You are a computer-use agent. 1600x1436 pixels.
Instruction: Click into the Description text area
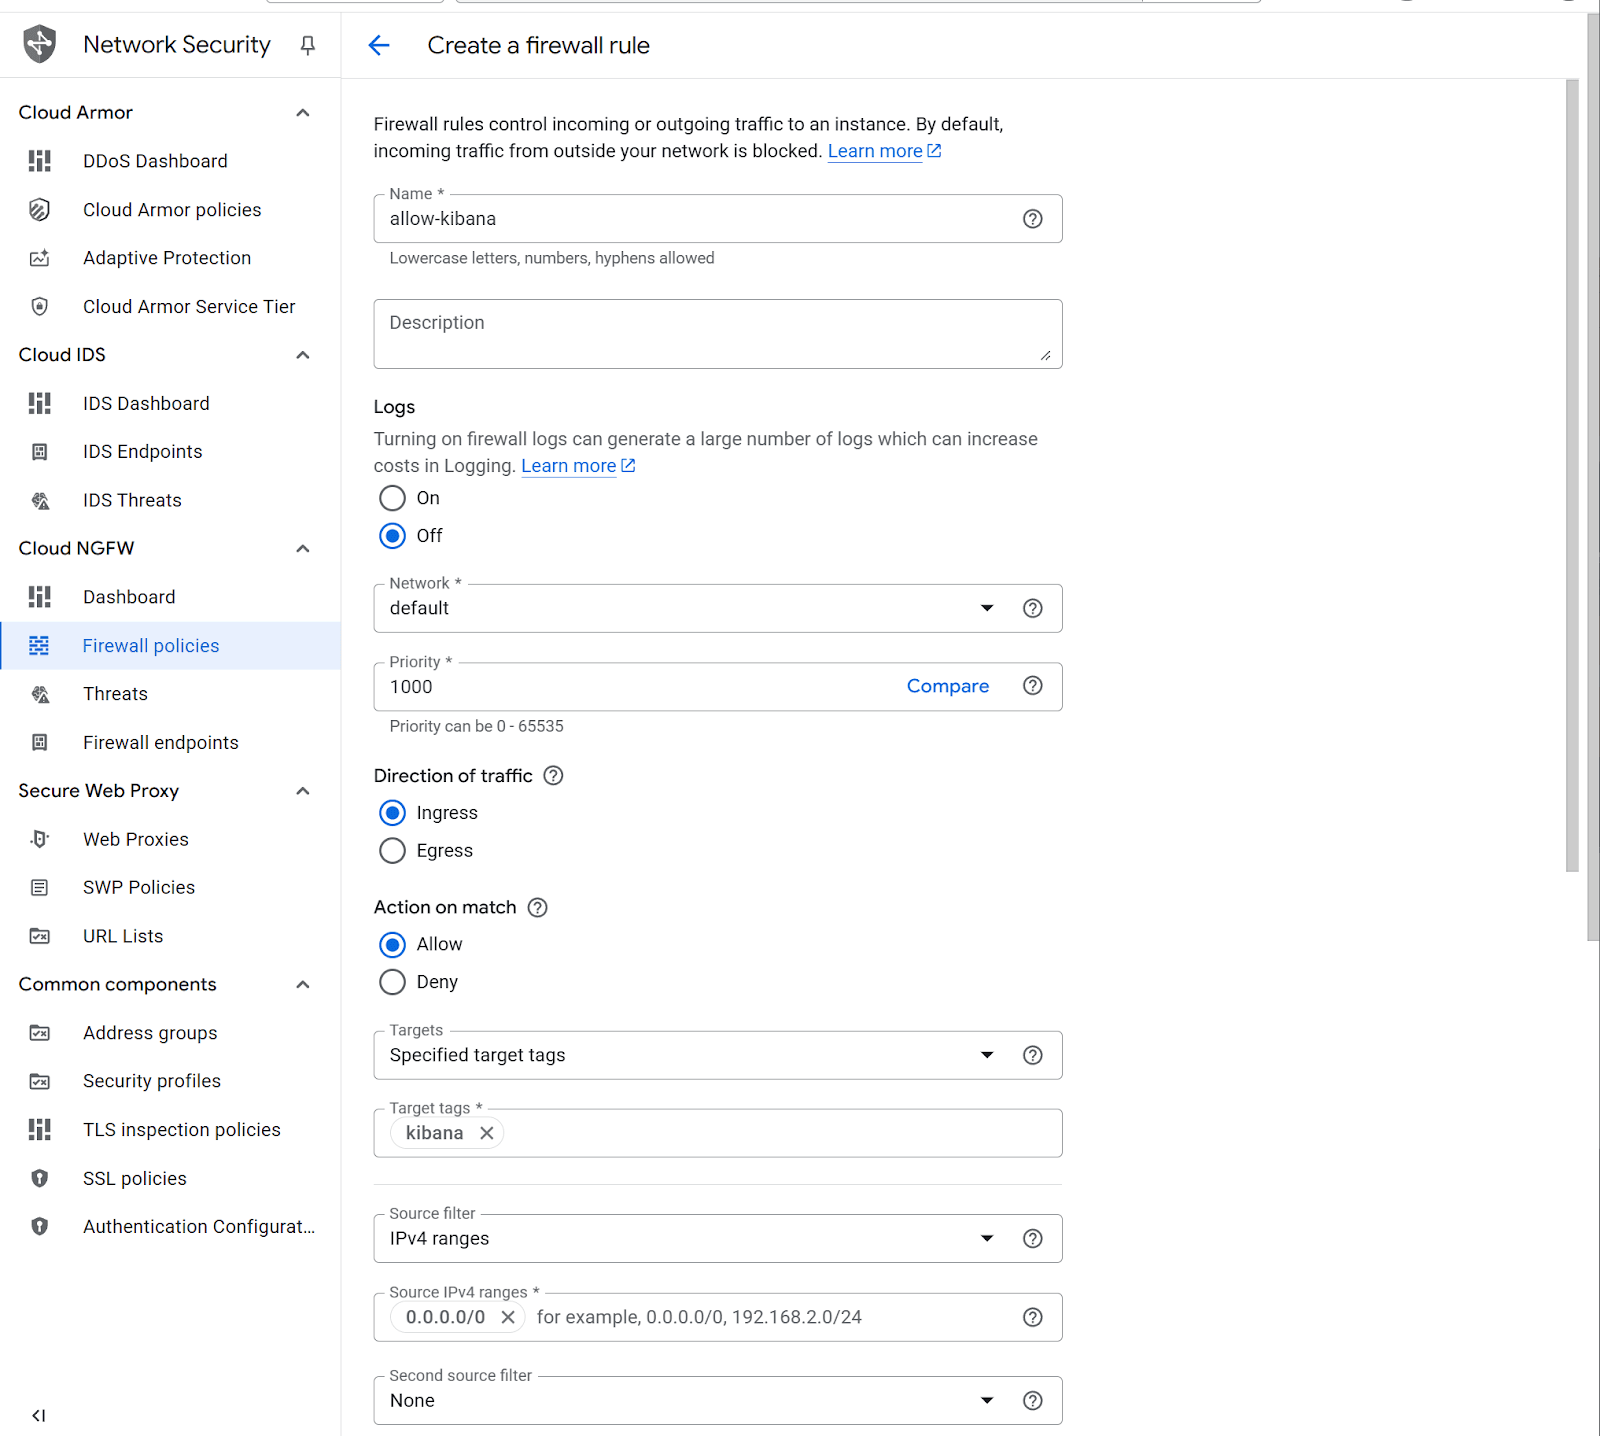(716, 334)
